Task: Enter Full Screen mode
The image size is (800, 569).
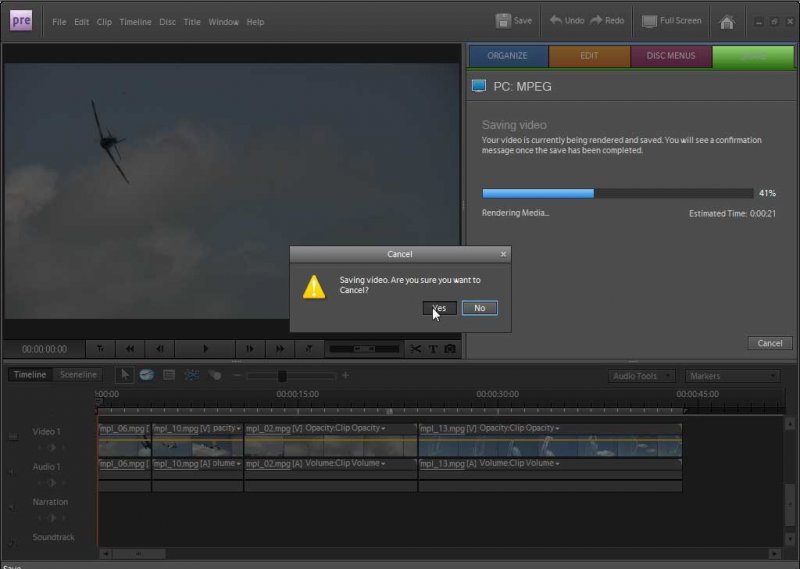Action: tap(672, 21)
